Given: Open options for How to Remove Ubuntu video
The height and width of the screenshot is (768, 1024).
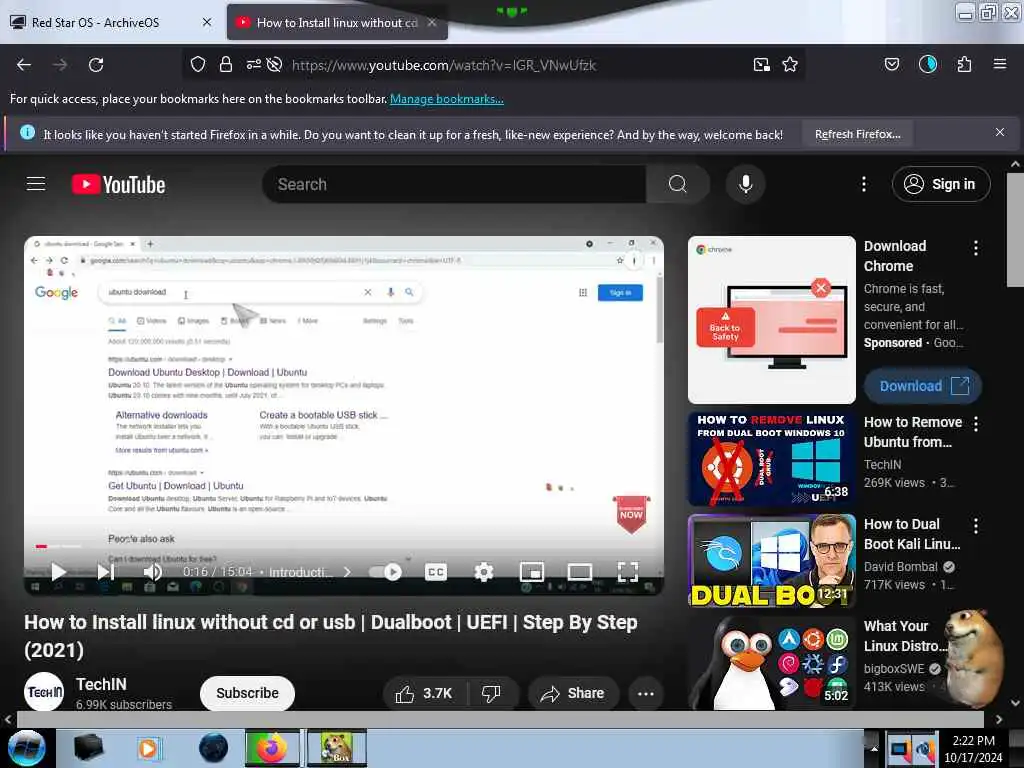Looking at the screenshot, I should 976,424.
